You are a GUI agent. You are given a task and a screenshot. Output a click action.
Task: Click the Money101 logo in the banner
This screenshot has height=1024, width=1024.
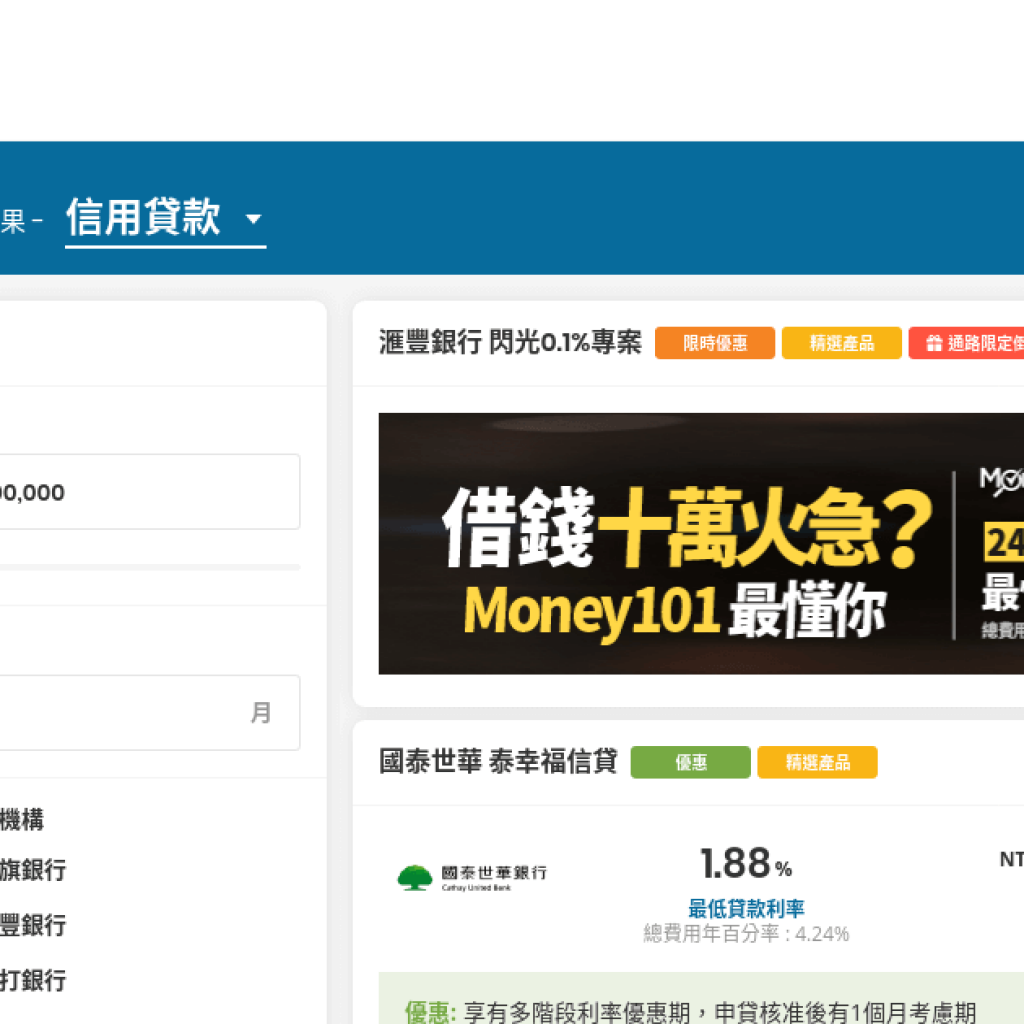click(1000, 482)
